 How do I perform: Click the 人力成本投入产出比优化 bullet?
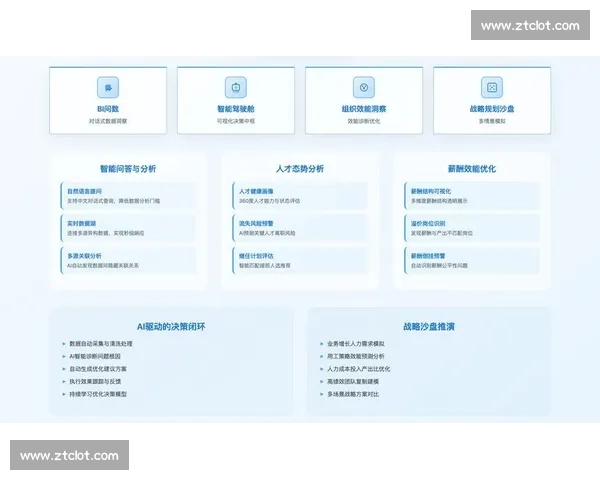tap(355, 369)
